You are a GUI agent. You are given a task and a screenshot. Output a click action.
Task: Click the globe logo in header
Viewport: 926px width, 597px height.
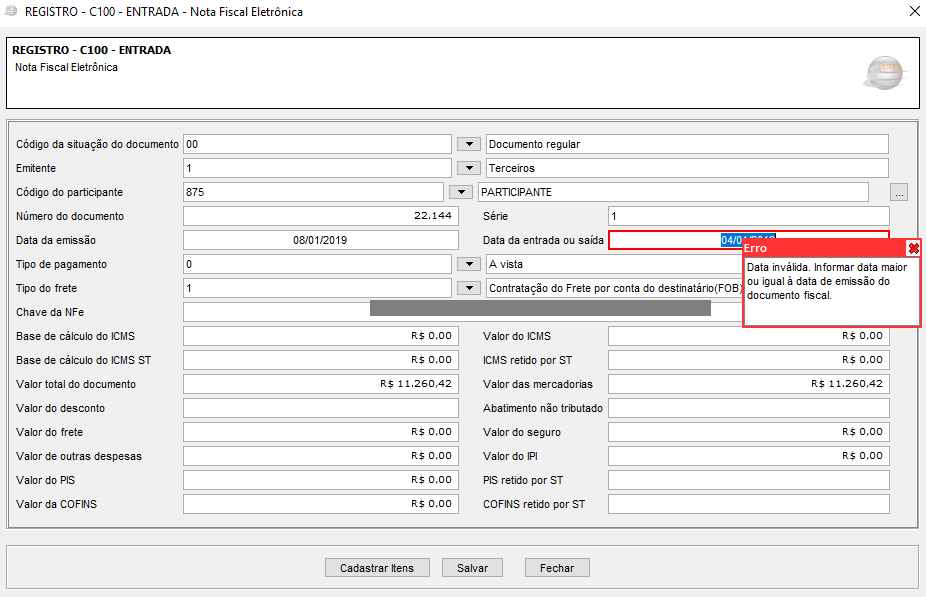(x=883, y=72)
